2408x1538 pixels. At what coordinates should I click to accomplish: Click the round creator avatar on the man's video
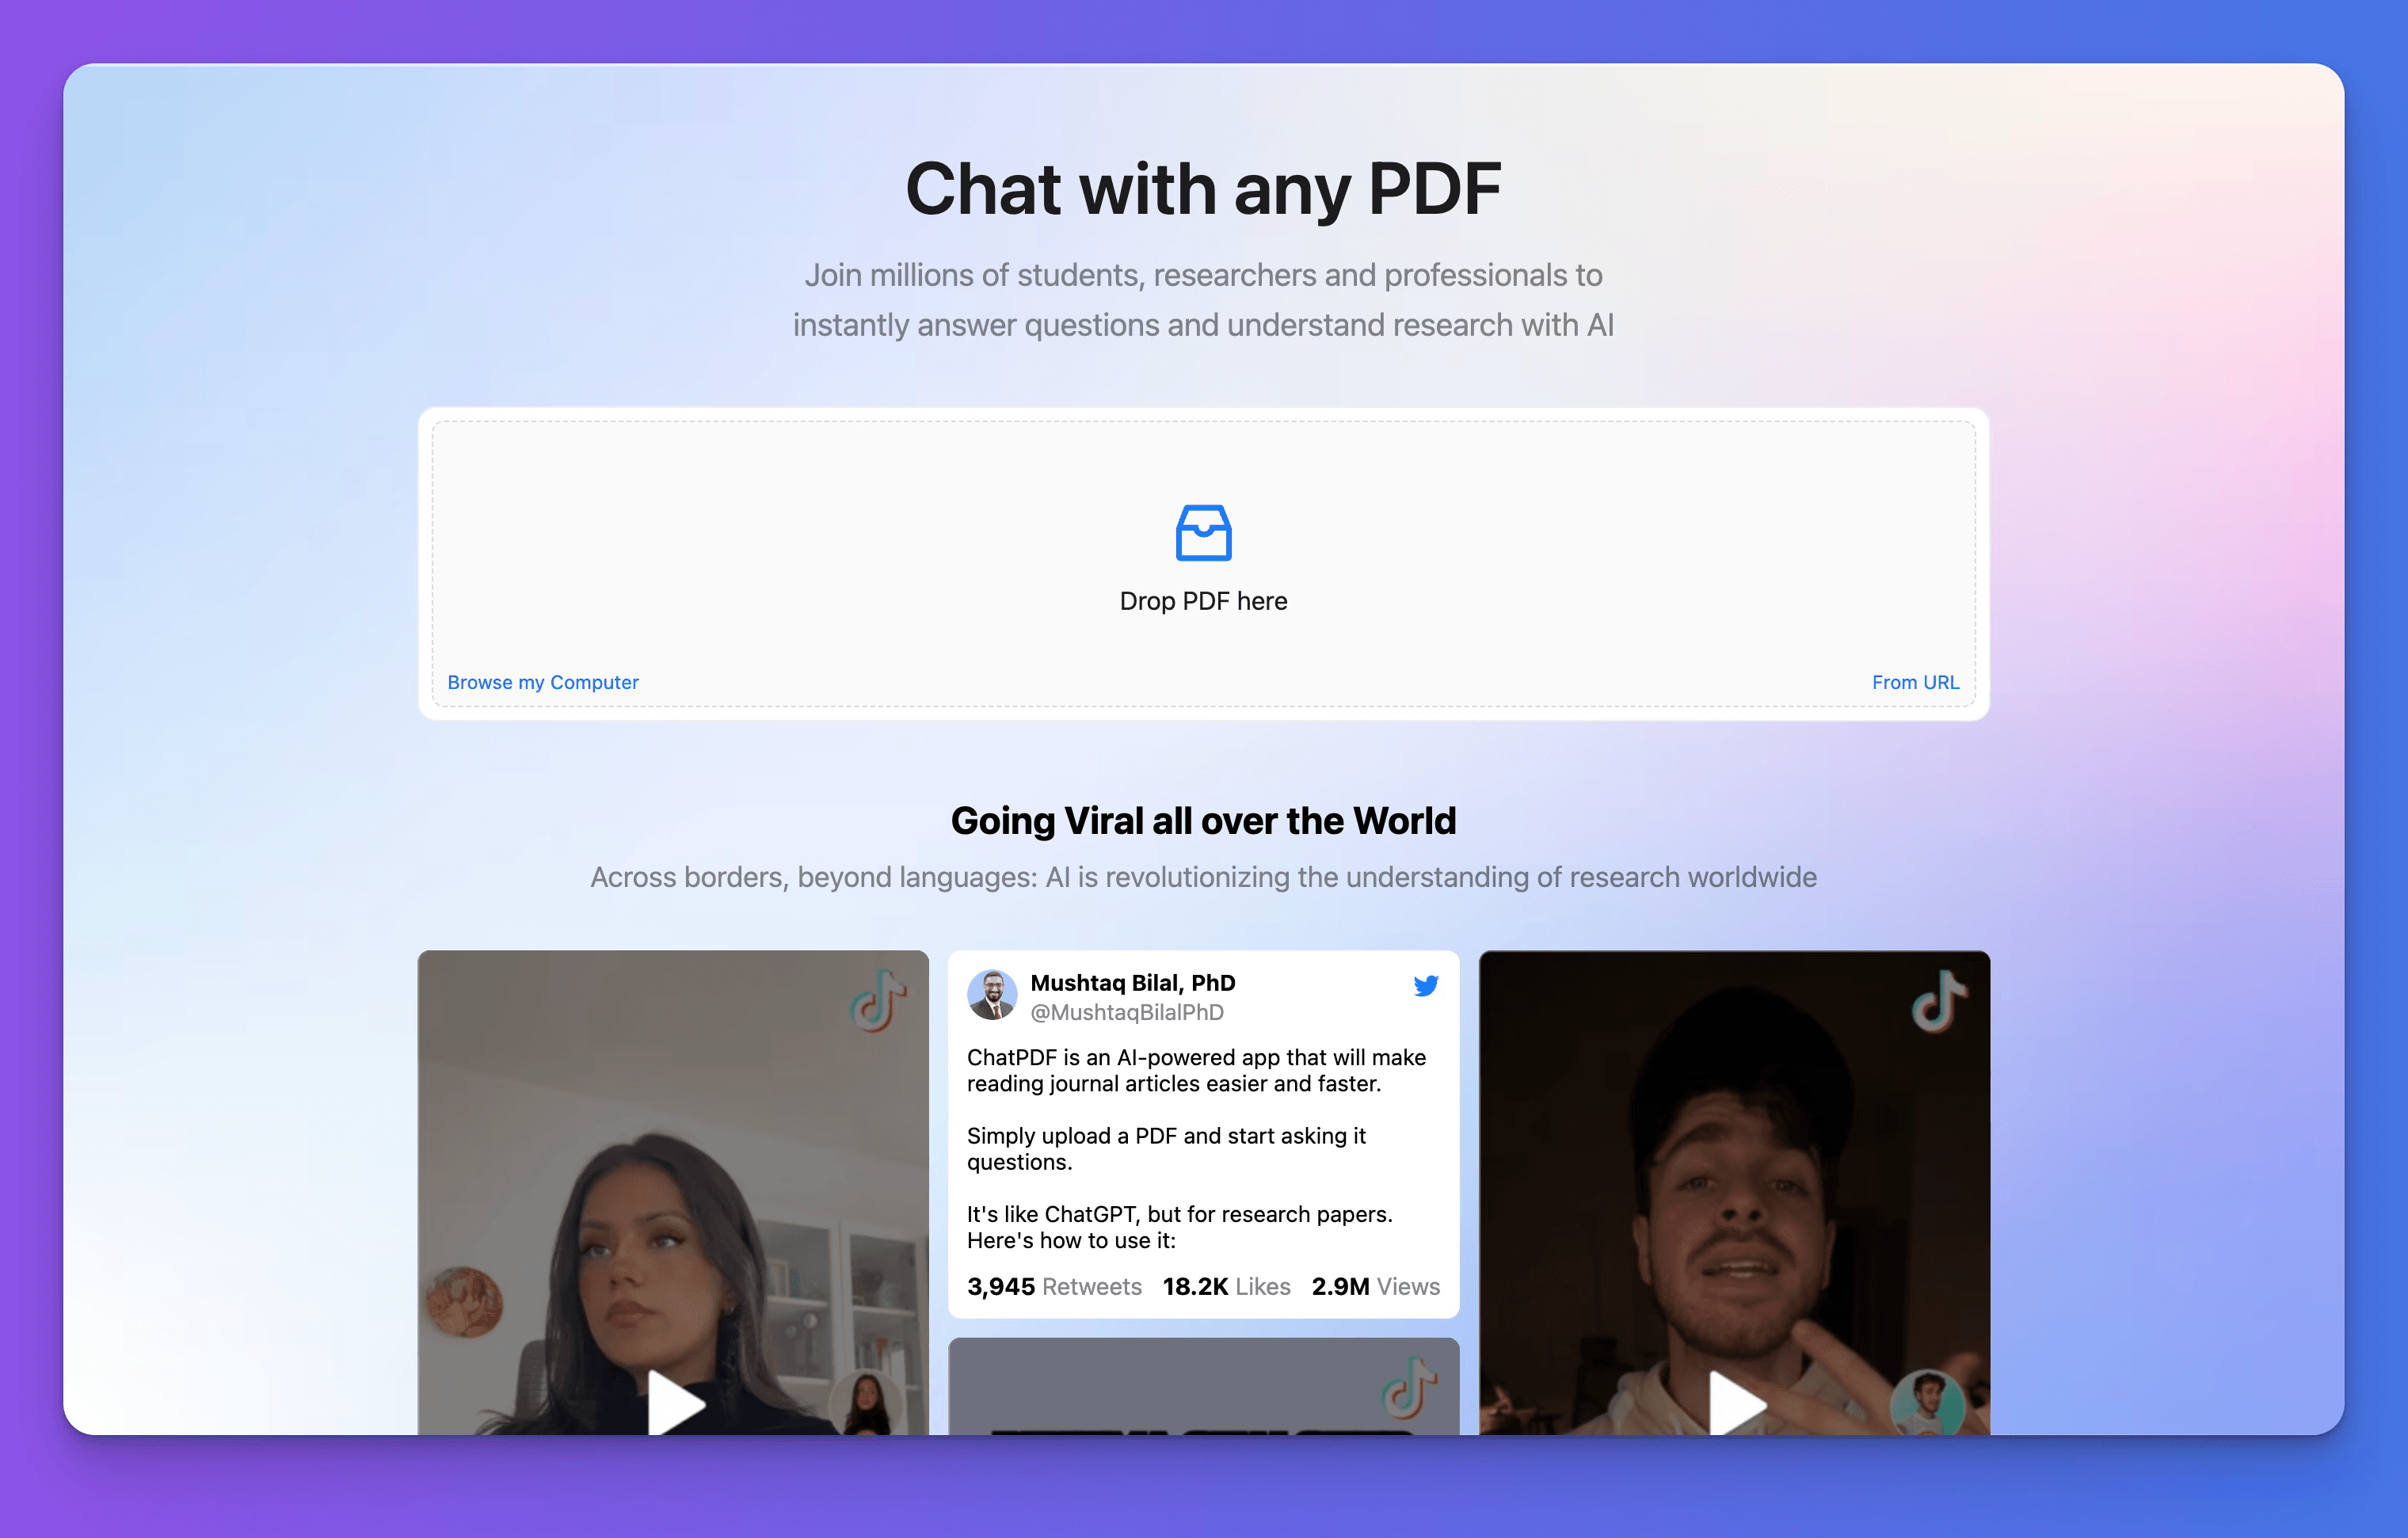click(1927, 1405)
